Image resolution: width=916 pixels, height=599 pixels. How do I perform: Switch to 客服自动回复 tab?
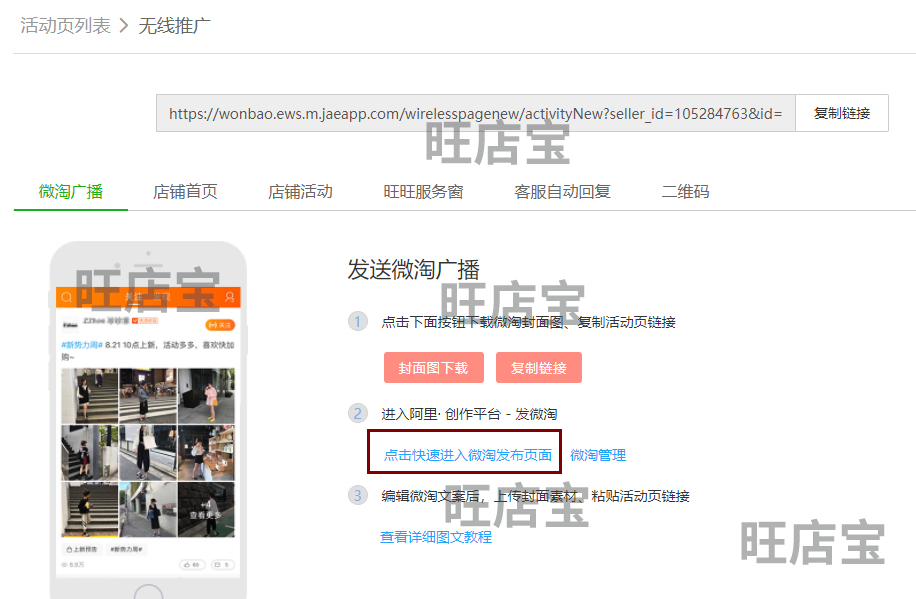[x=562, y=191]
